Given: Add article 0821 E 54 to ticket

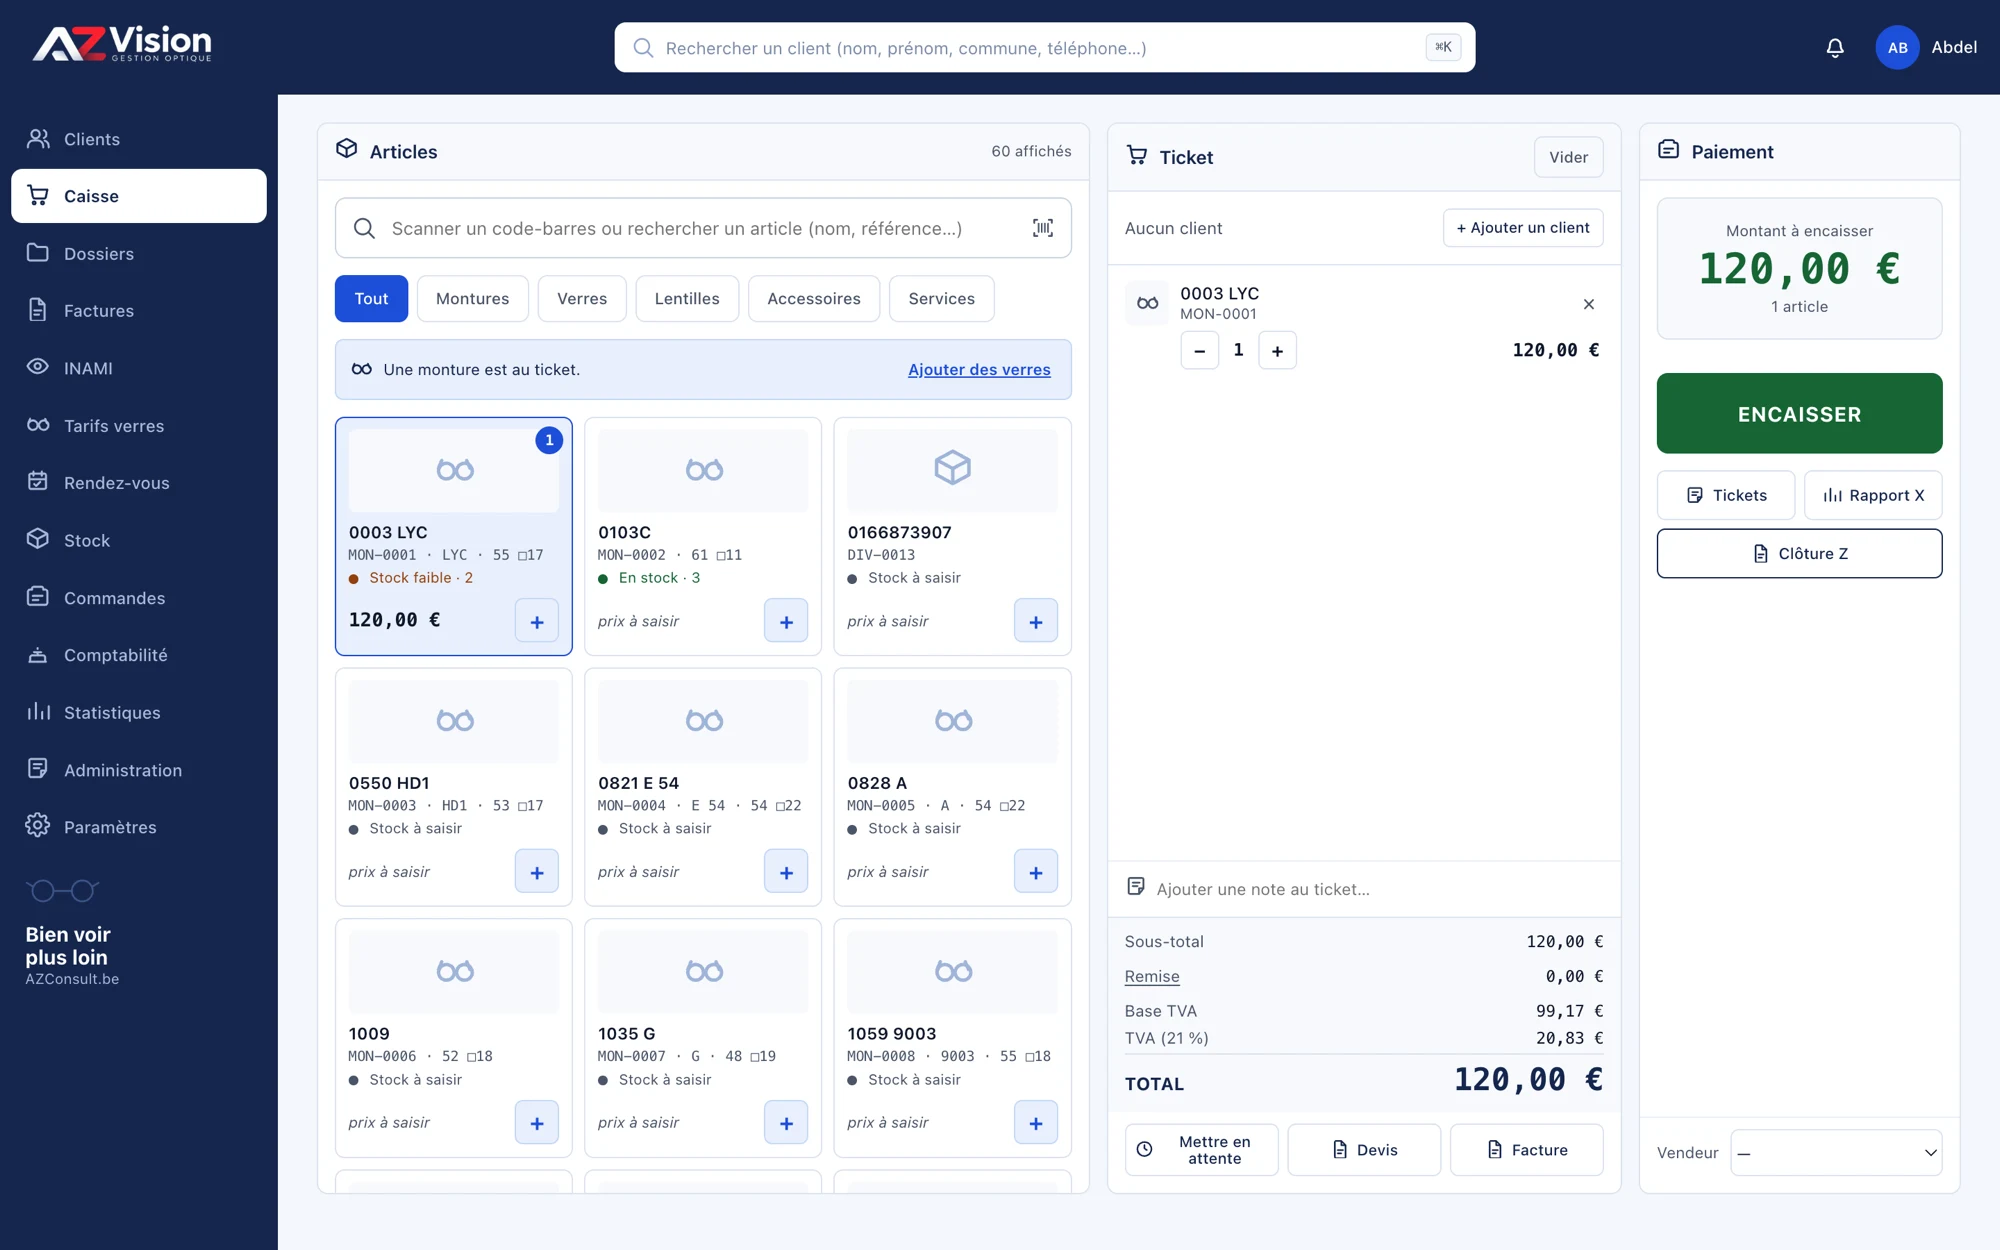Looking at the screenshot, I should 786,872.
